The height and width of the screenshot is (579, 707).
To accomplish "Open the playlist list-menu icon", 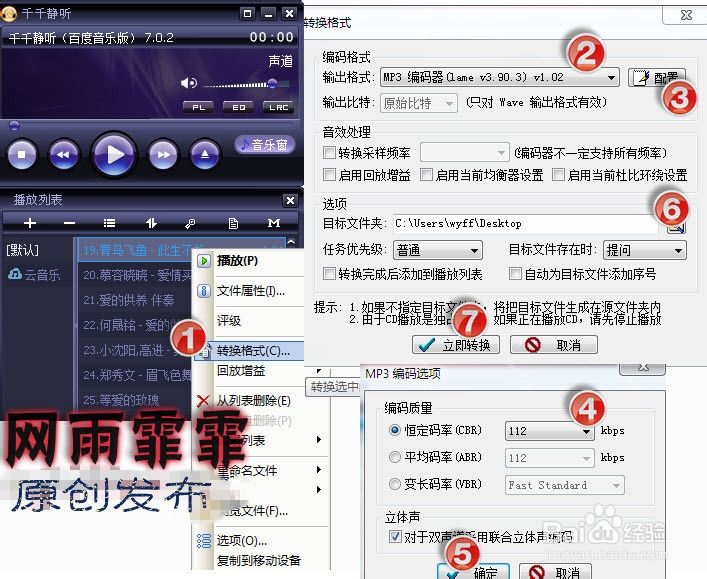I will [109, 223].
